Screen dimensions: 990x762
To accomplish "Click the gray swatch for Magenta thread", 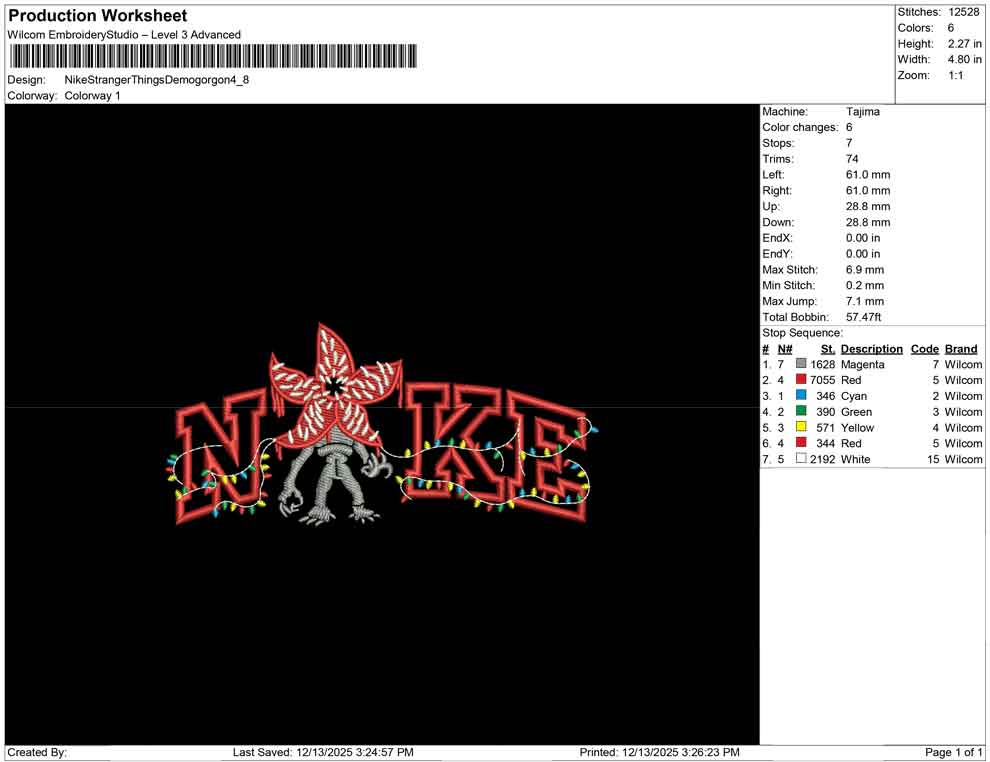I will 801,365.
